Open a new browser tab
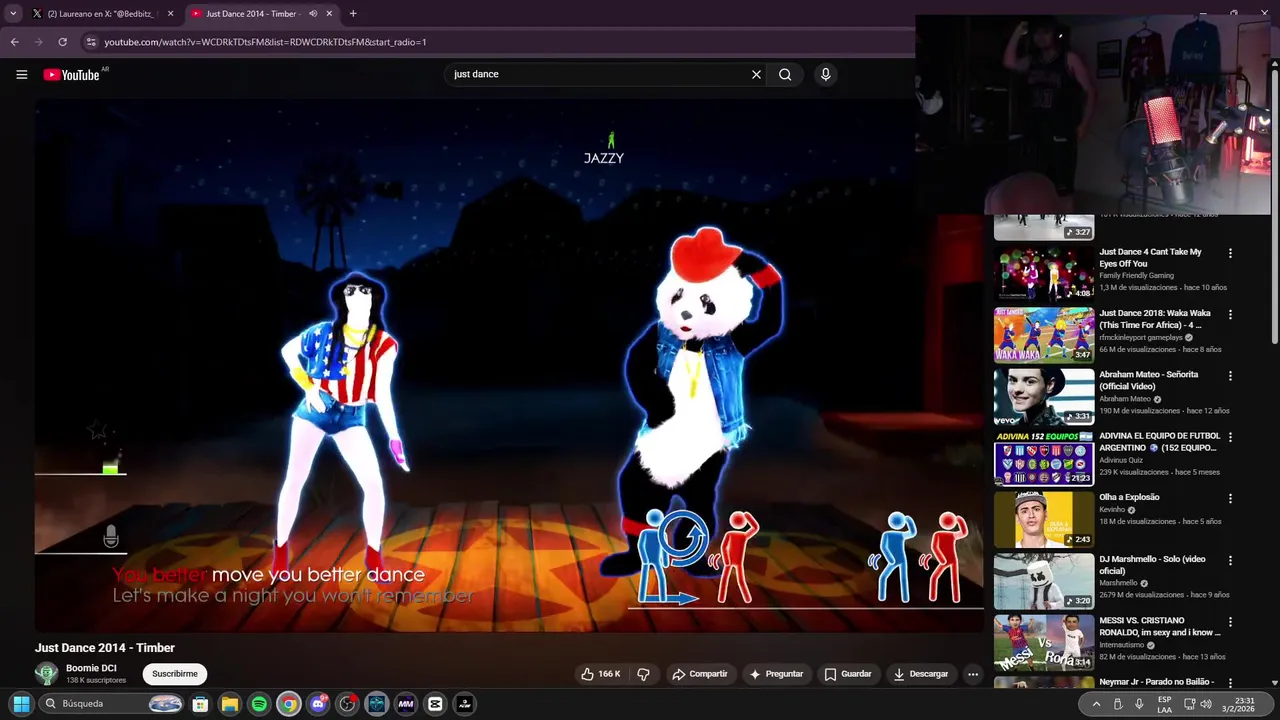The width and height of the screenshot is (1280, 720). click(353, 14)
